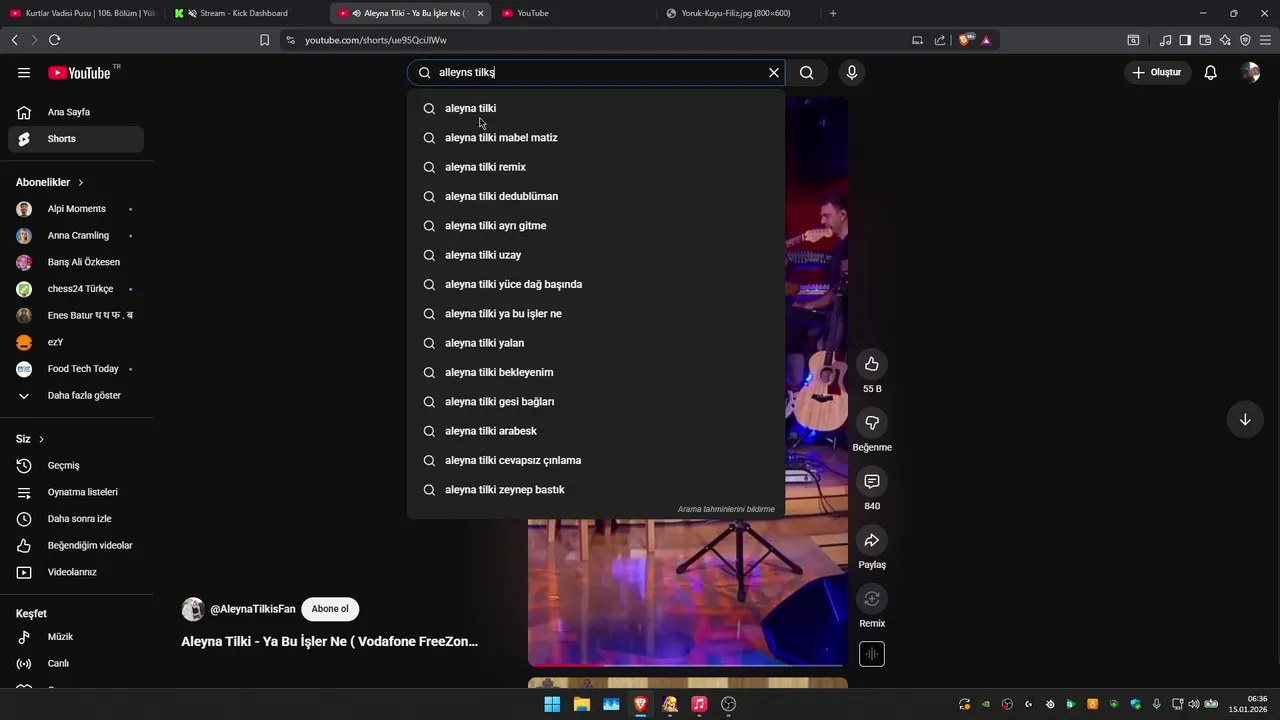Image resolution: width=1280 pixels, height=720 pixels.
Task: Click Arama tahminlerini bildirme link
Action: pyautogui.click(x=726, y=509)
